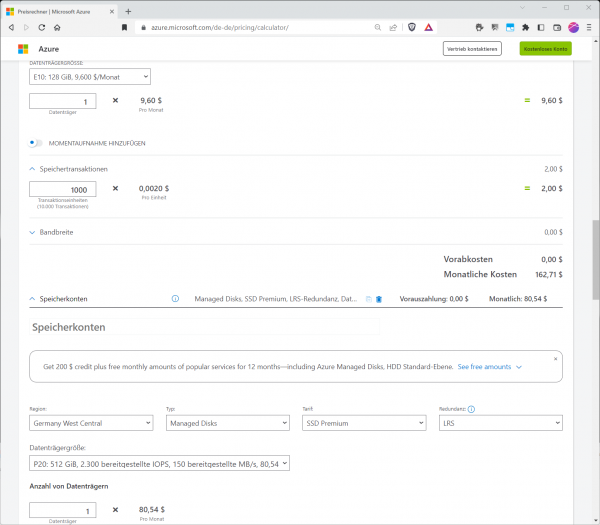Open the browser extensions puzzle icon
600x525 pixels.
coord(525,28)
